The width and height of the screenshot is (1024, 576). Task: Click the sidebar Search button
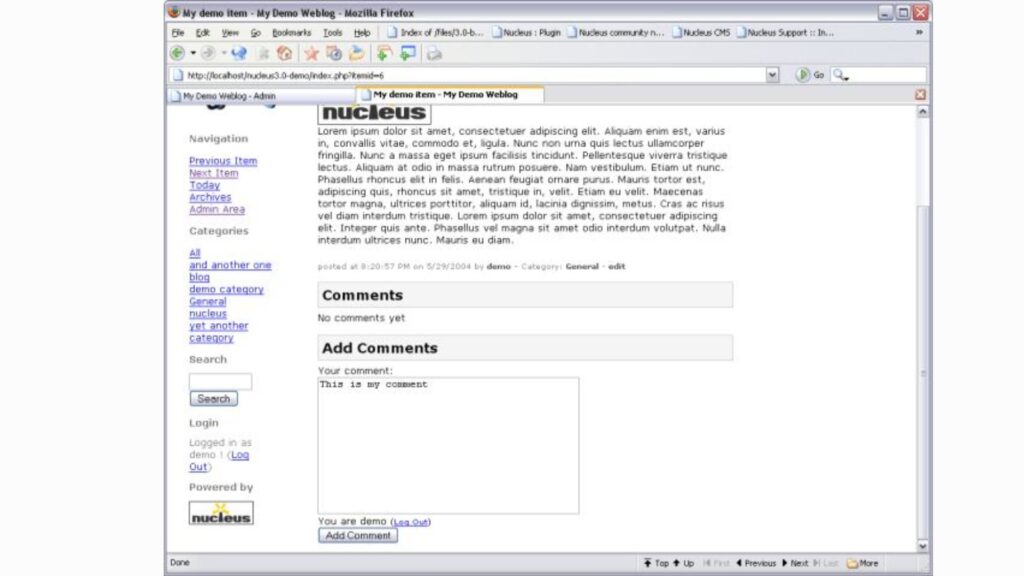click(214, 398)
